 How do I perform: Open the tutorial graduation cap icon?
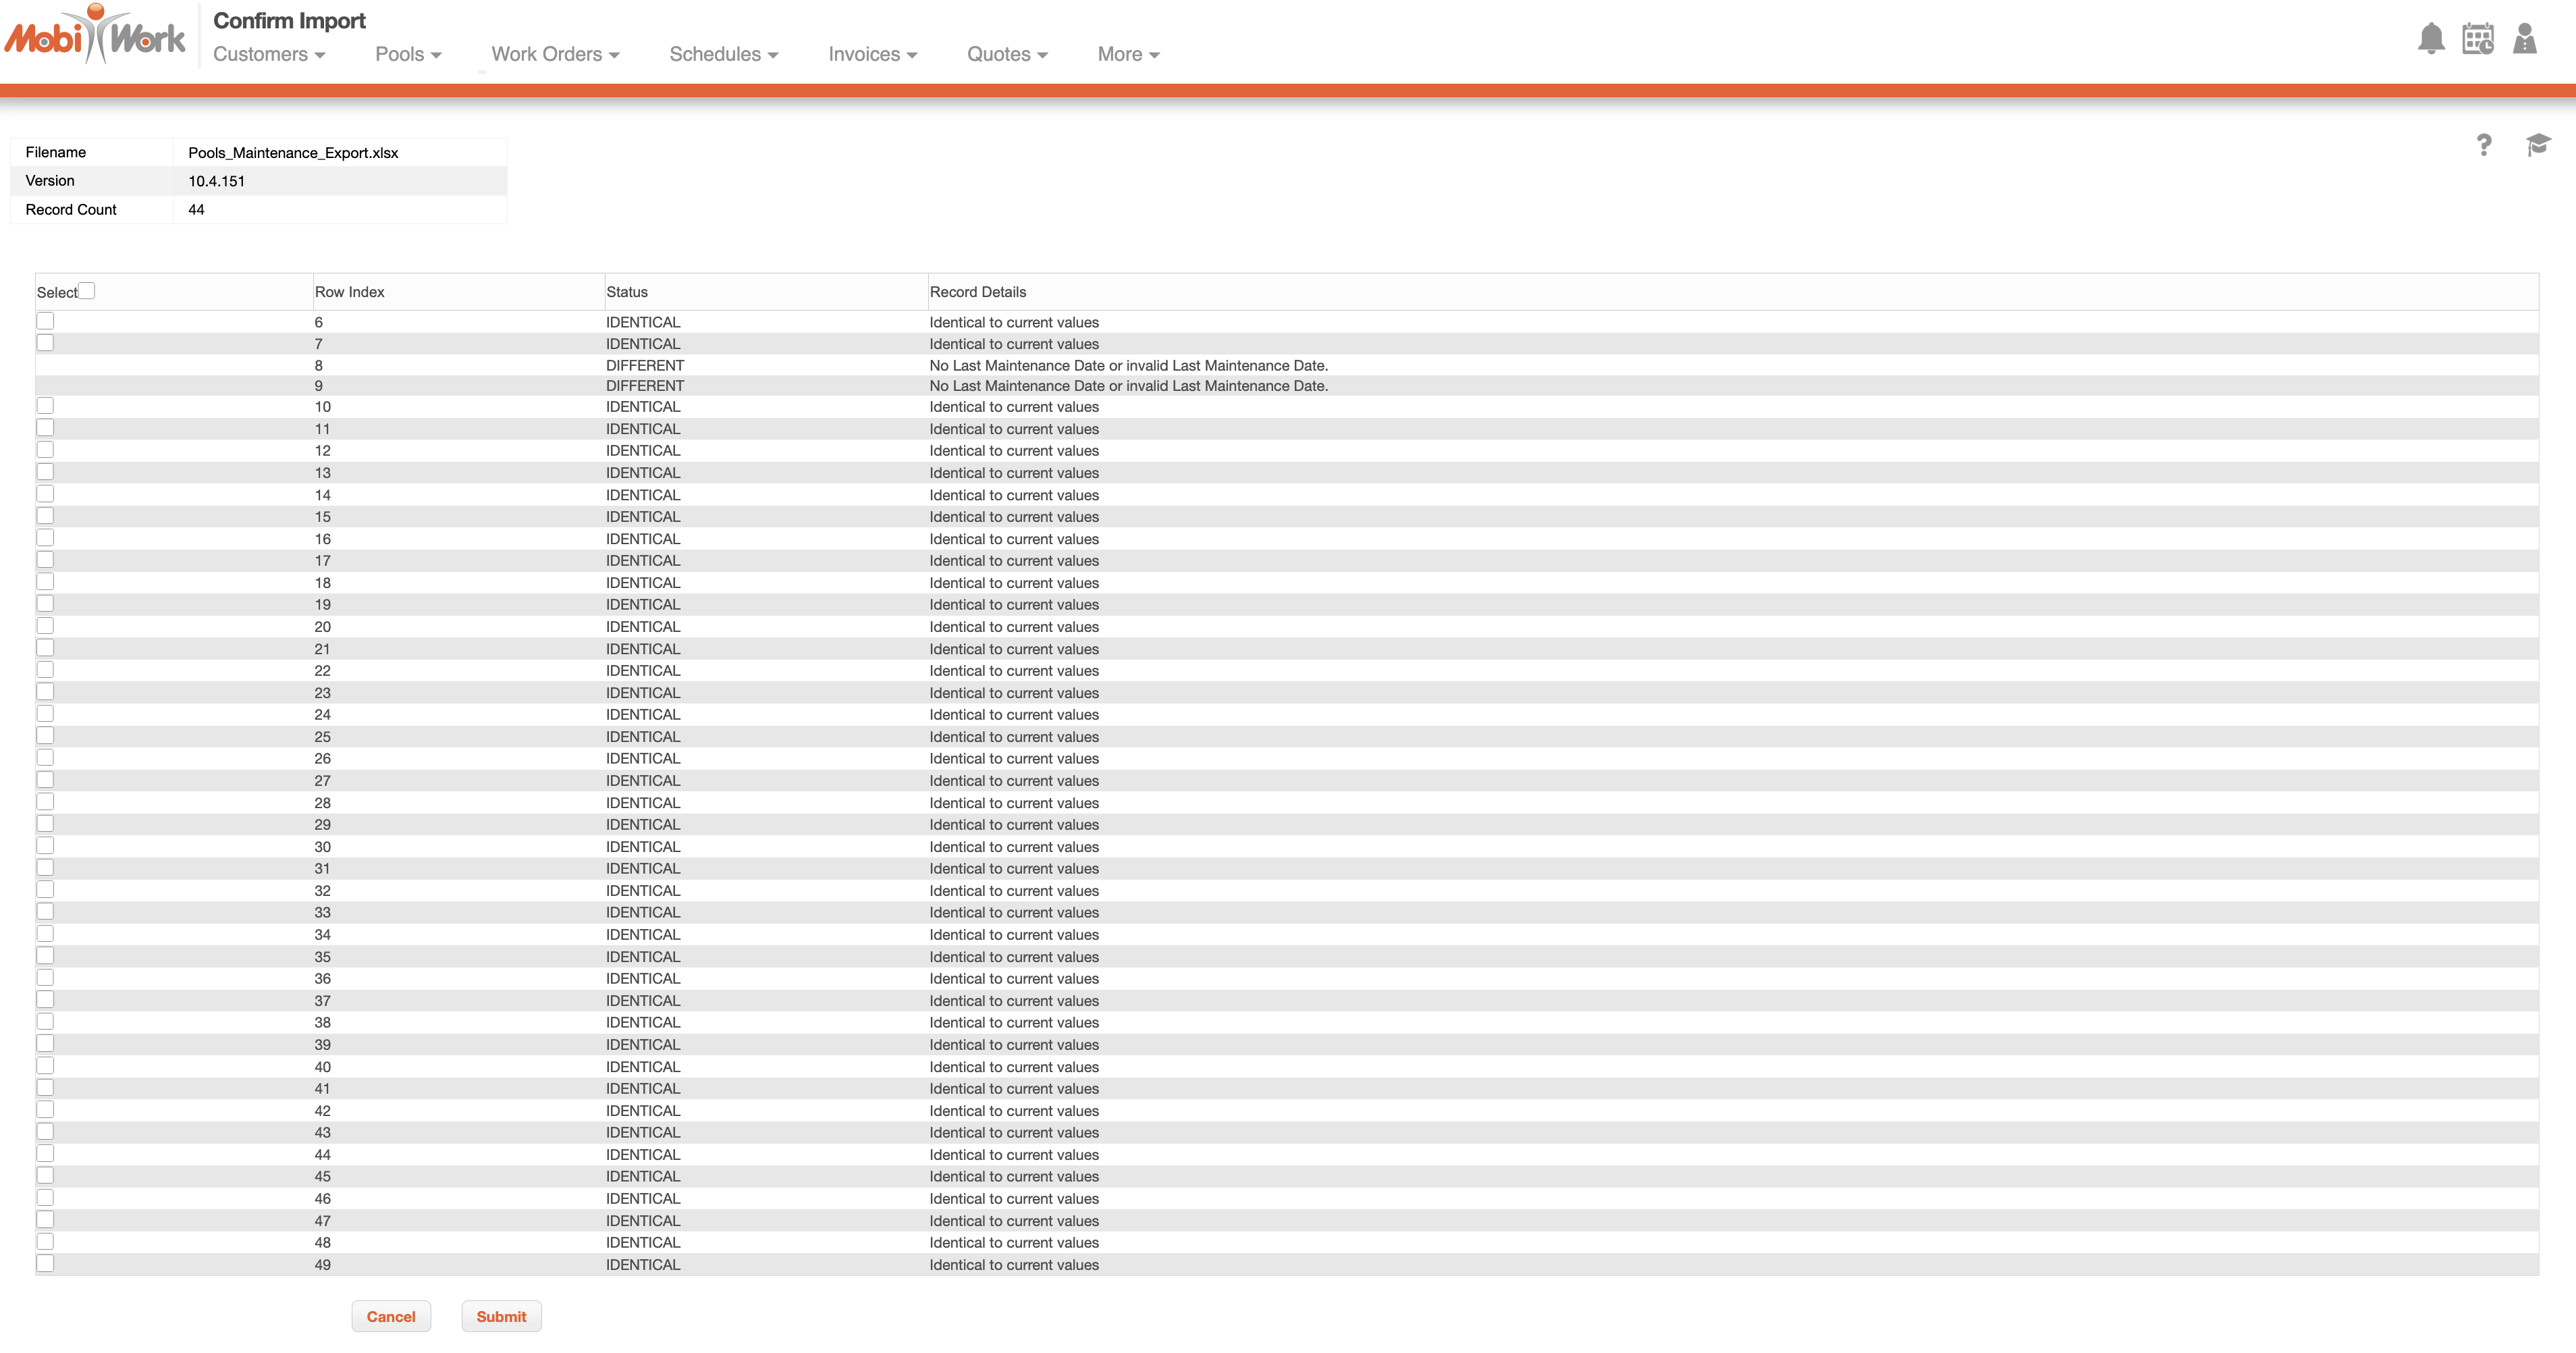click(2537, 146)
